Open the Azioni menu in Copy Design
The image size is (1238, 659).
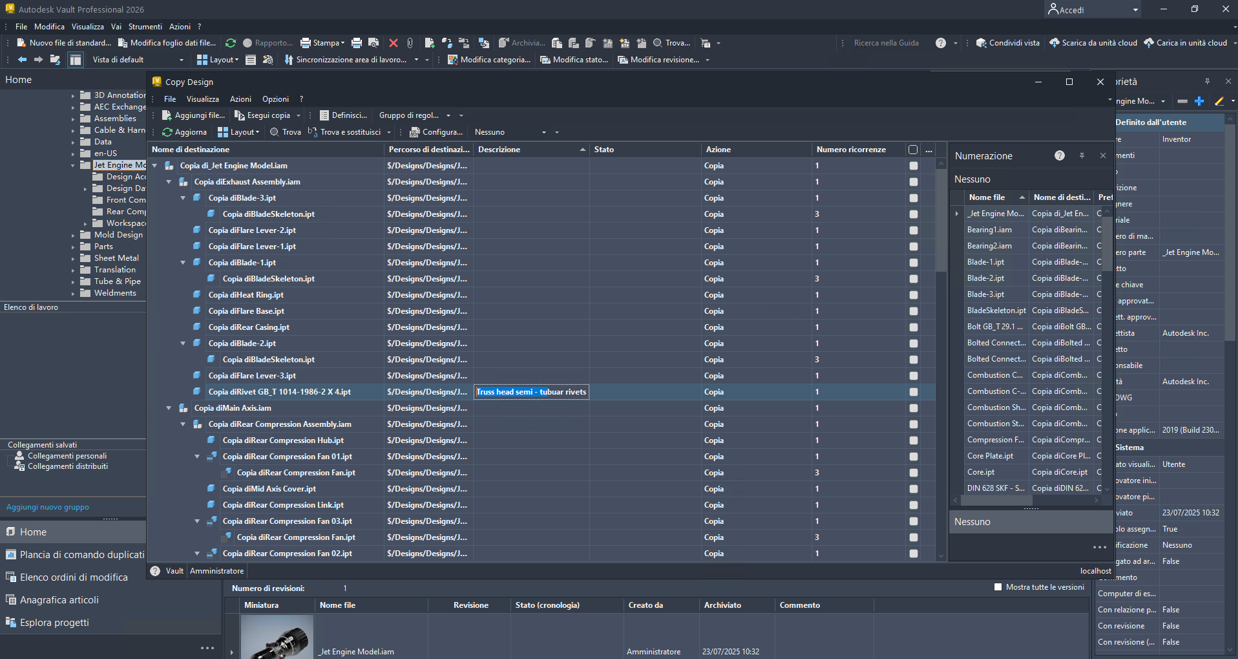click(240, 99)
